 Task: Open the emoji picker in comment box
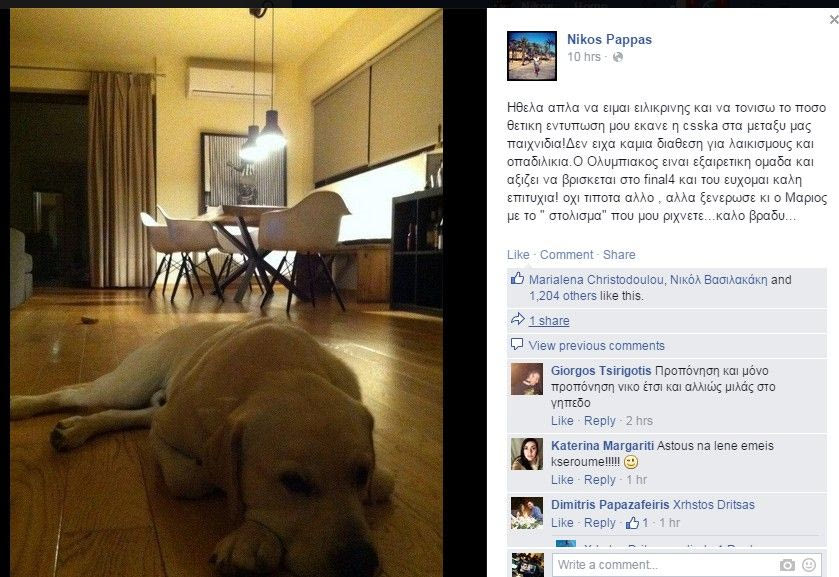pos(809,565)
